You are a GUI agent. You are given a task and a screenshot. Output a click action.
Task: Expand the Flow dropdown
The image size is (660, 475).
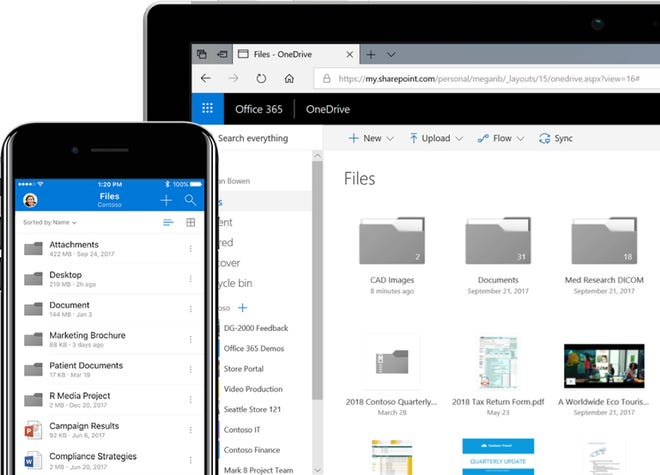click(500, 139)
